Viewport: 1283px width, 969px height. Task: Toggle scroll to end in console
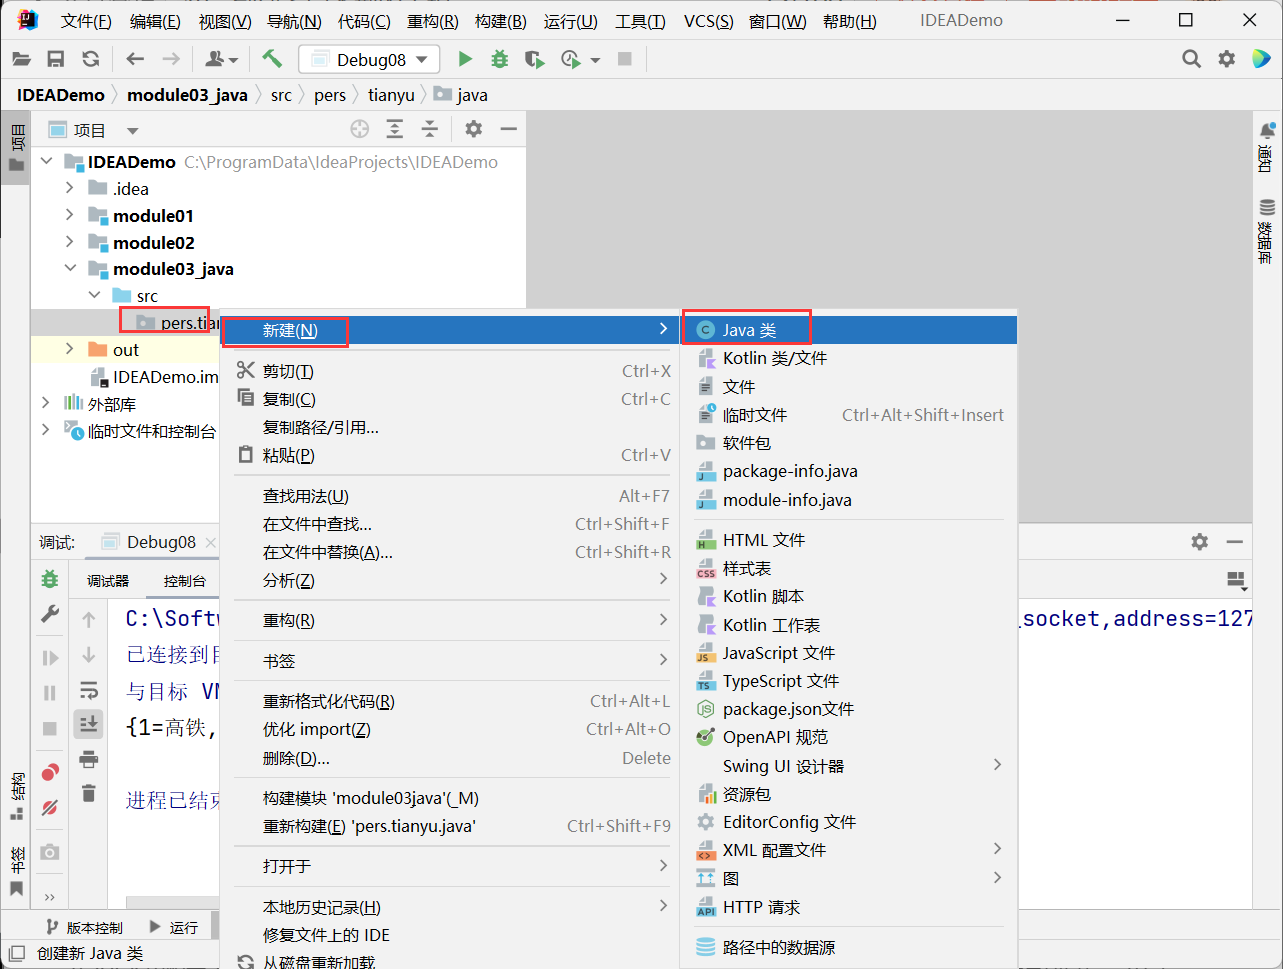pos(89,724)
